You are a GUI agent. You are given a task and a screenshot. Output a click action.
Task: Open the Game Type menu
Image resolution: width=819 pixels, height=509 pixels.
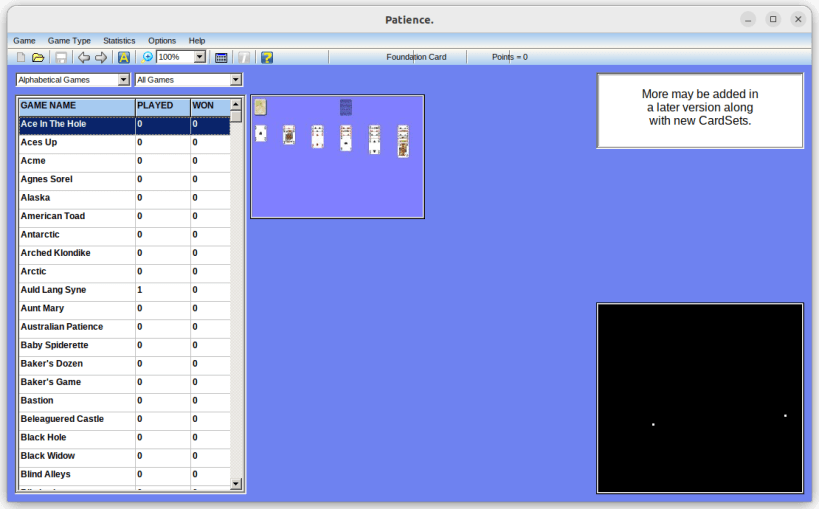pyautogui.click(x=69, y=41)
